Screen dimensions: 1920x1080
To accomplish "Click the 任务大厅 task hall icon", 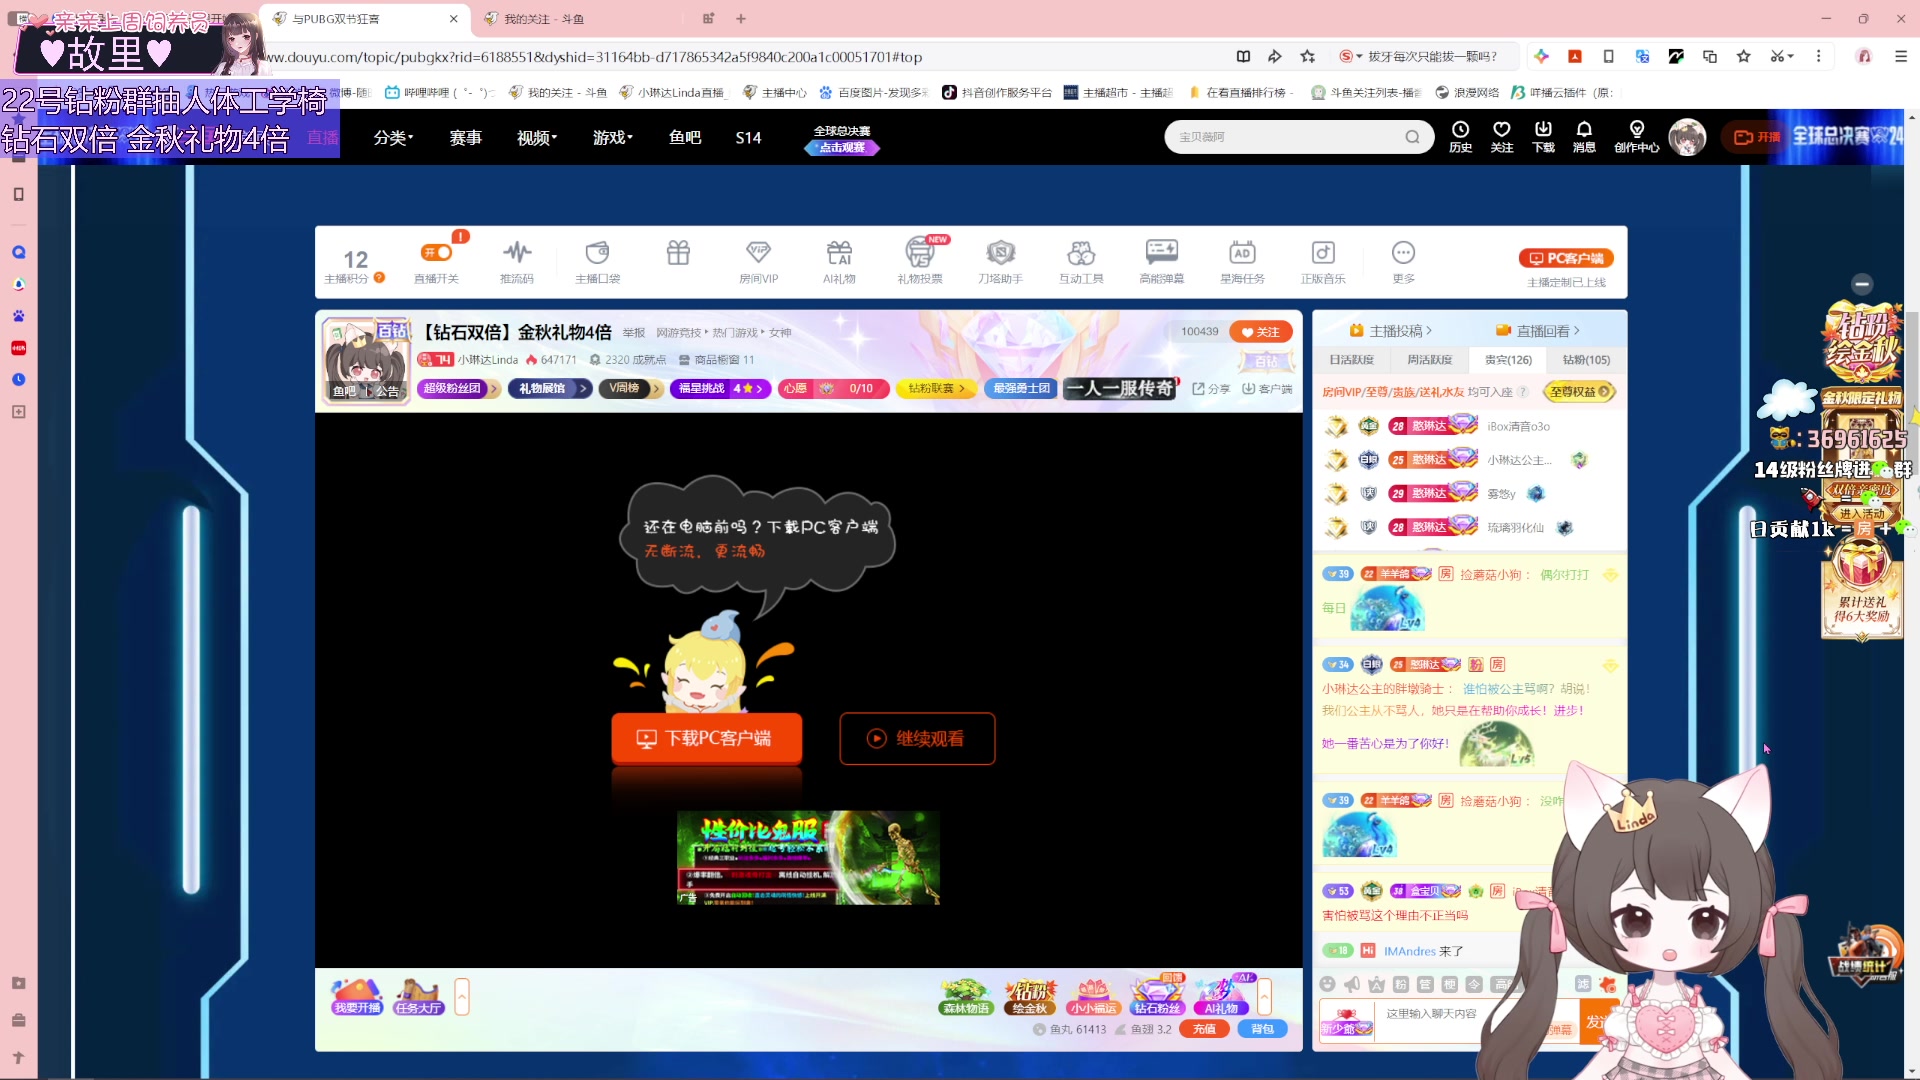I will [418, 997].
